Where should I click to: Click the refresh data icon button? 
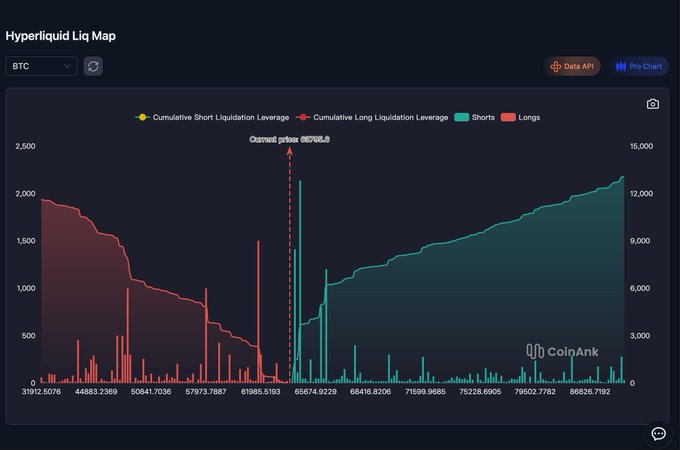93,66
